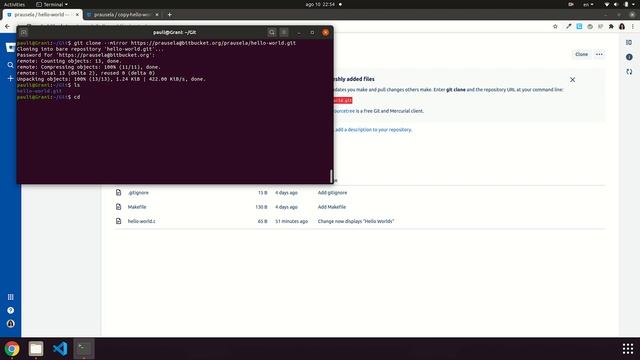Open the Bitbucket logo home icon

click(11, 48)
